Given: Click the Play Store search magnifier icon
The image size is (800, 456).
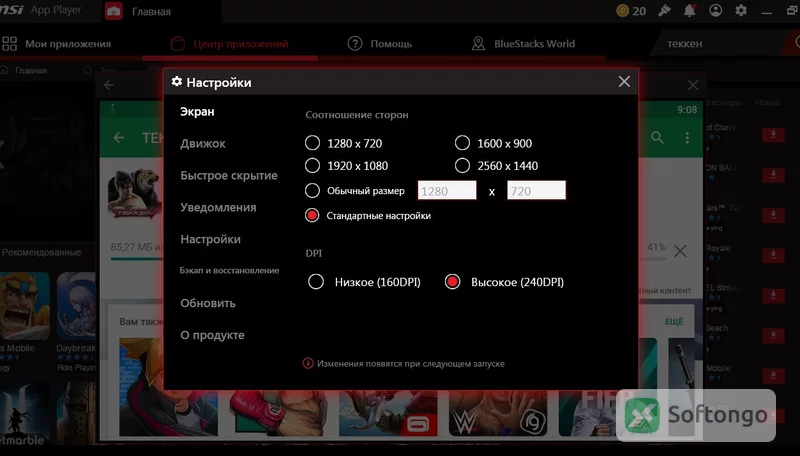Looking at the screenshot, I should (657, 137).
